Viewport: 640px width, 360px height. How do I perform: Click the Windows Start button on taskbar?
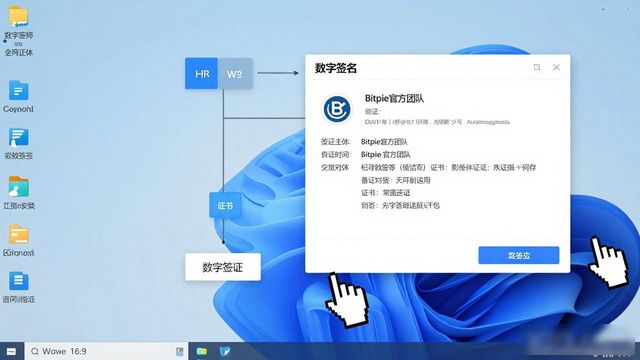click(11, 351)
